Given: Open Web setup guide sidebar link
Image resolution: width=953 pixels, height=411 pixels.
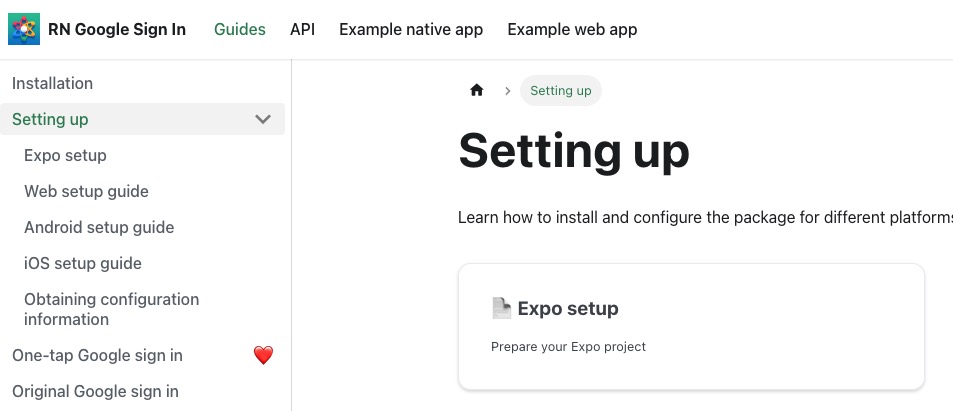Looking at the screenshot, I should [x=86, y=191].
